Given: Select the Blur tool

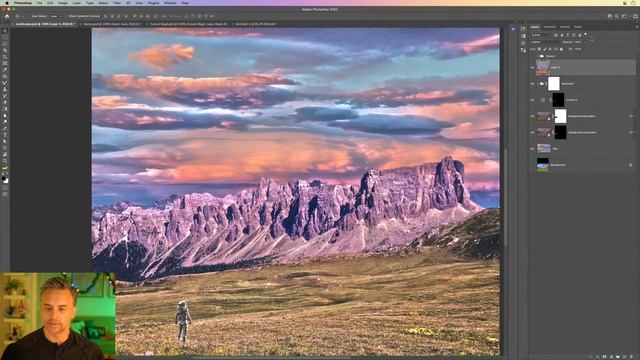Looking at the screenshot, I should [5, 116].
